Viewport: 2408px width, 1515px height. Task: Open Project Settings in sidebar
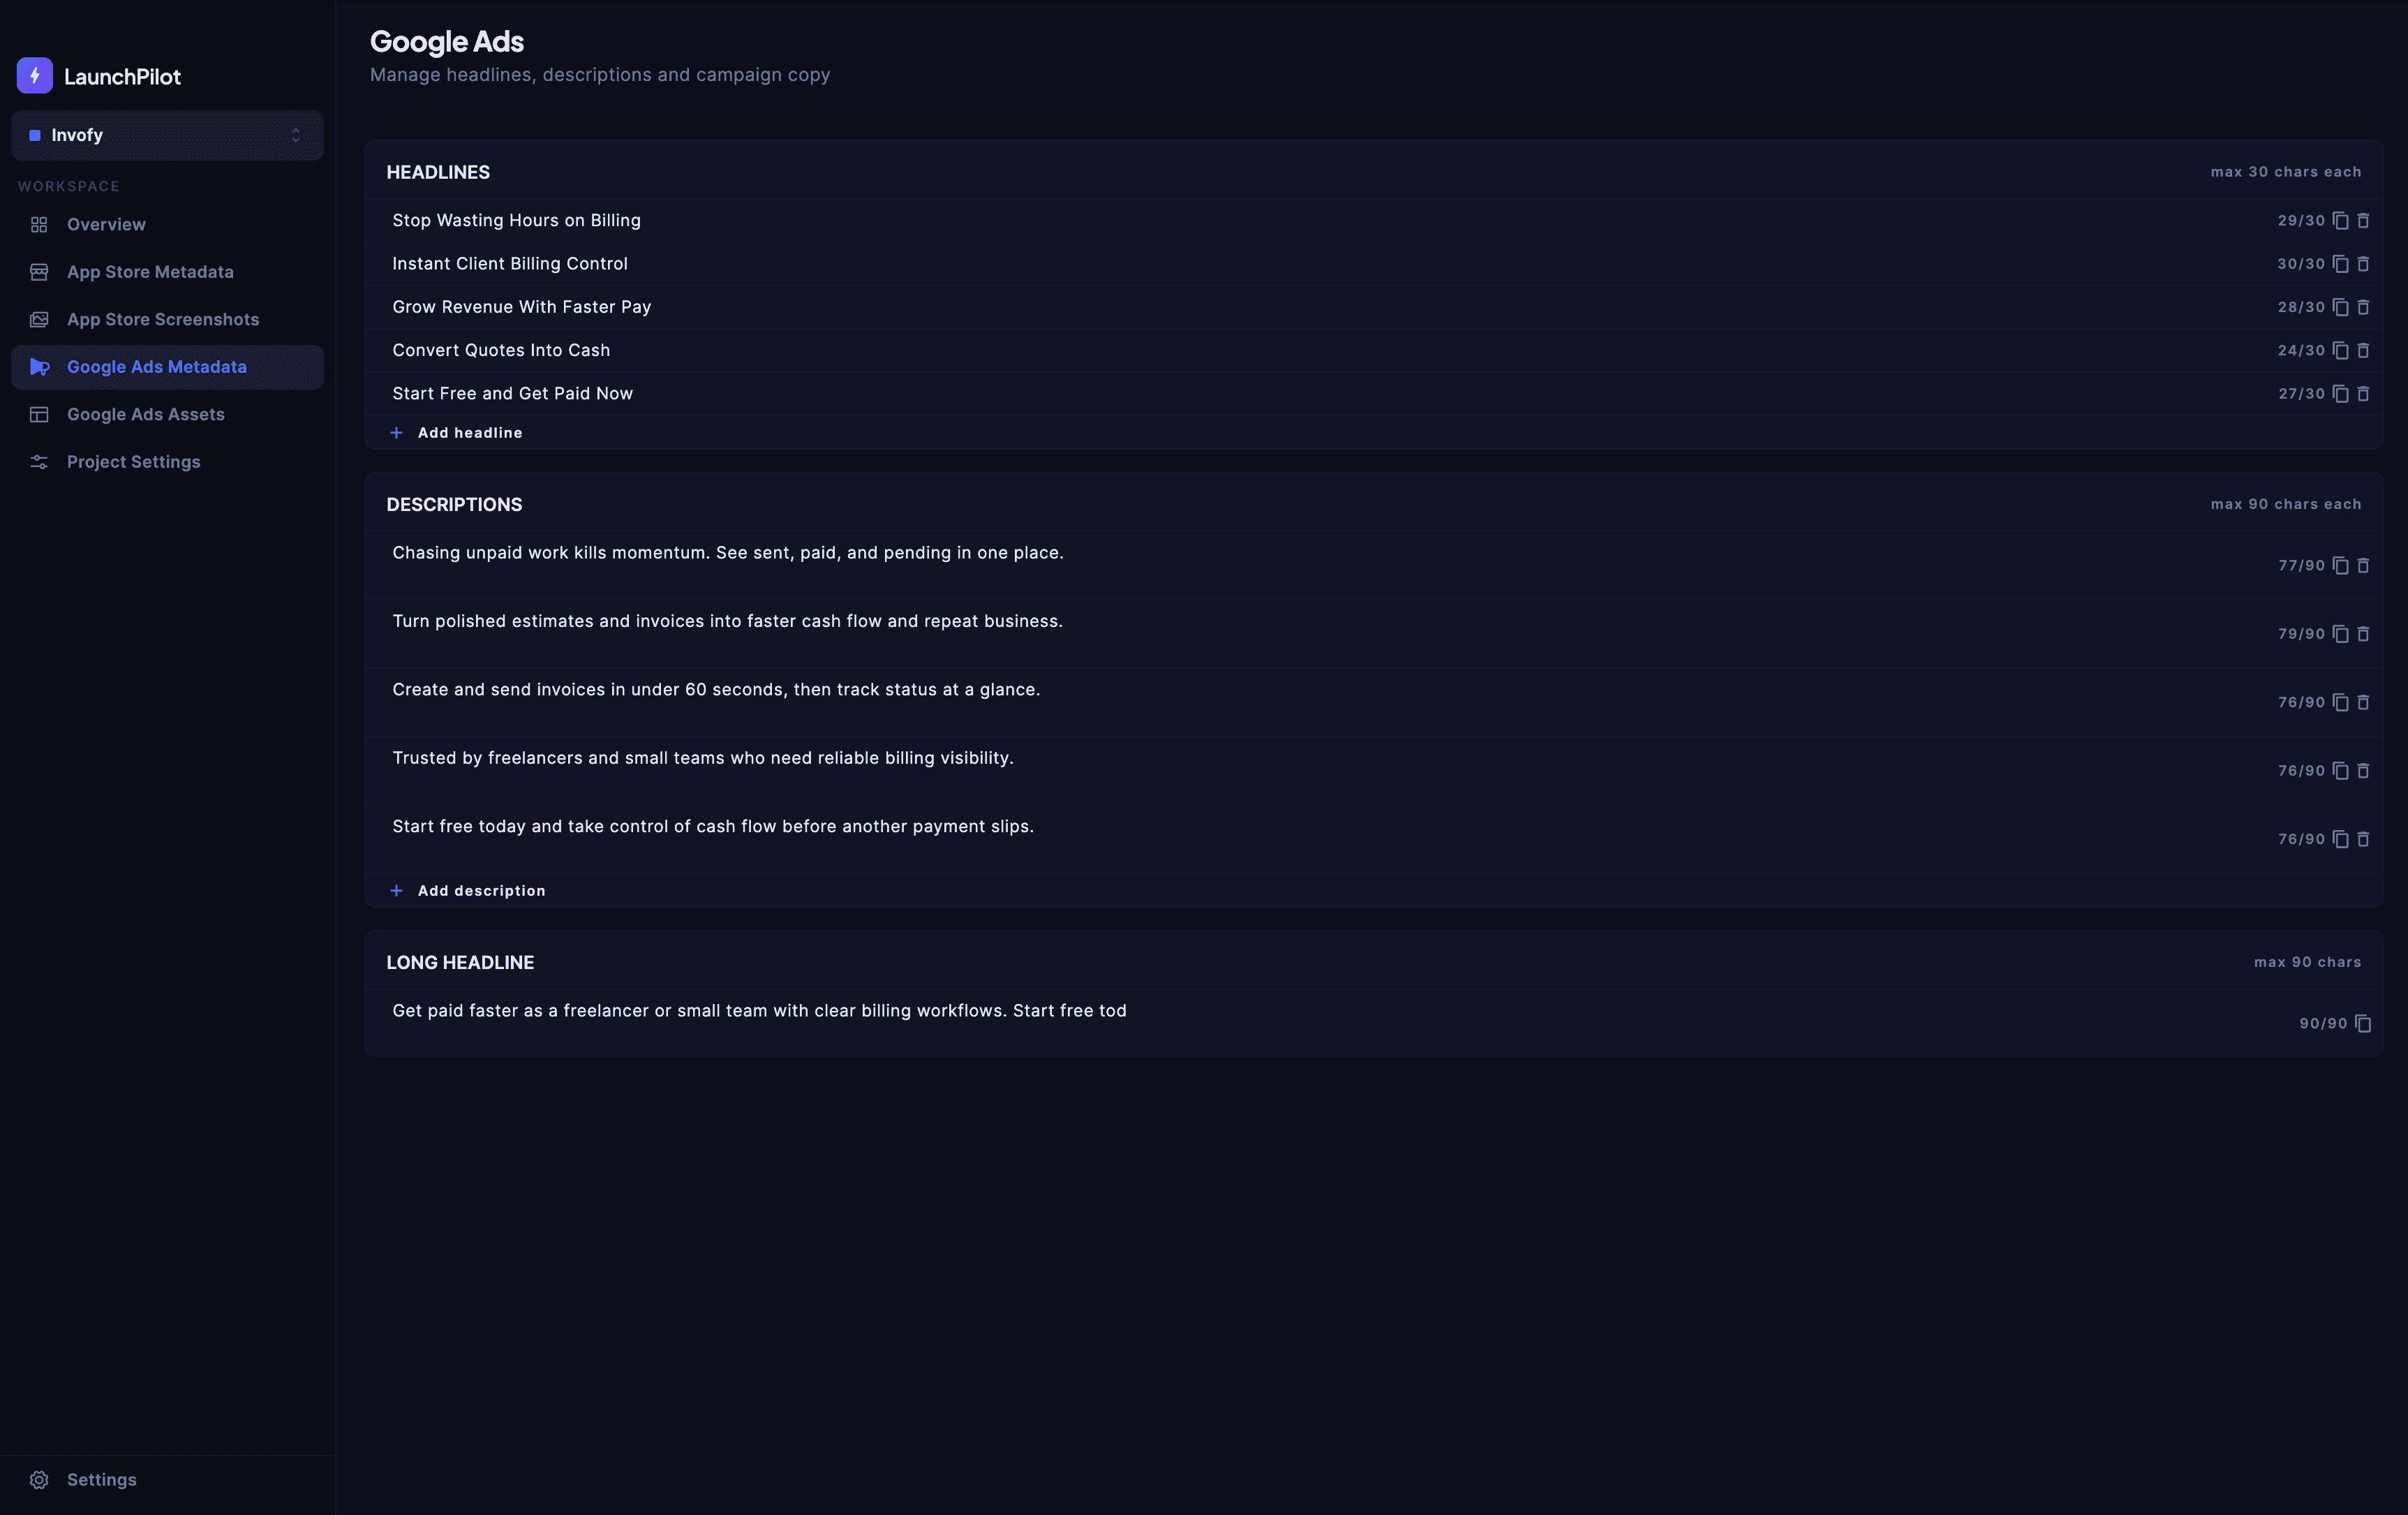coord(167,462)
